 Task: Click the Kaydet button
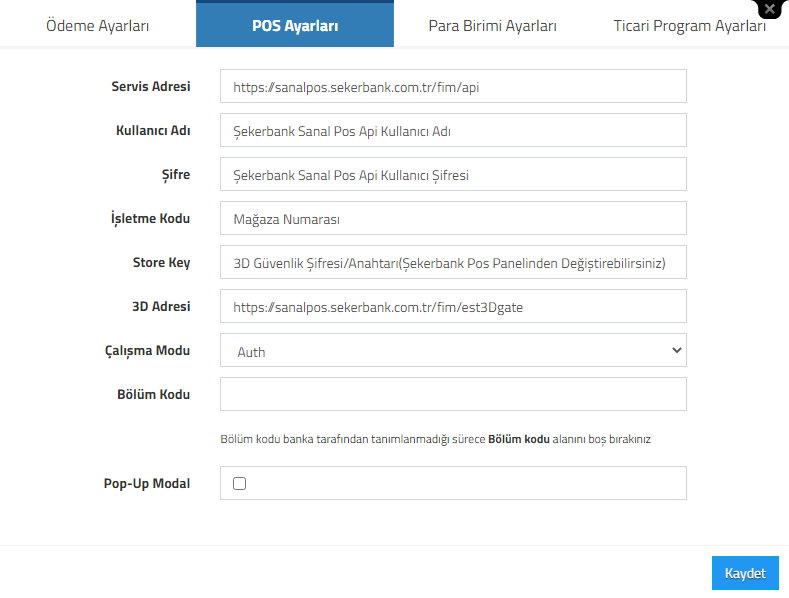(745, 573)
